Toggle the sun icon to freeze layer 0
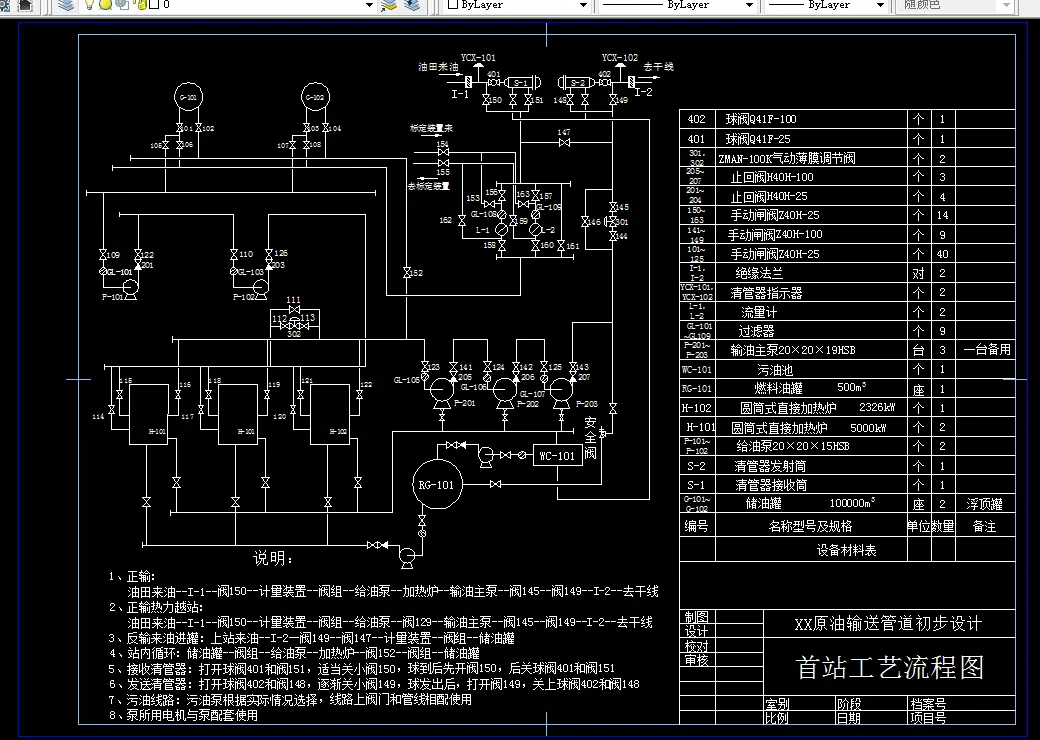The height and width of the screenshot is (740, 1040). (x=106, y=6)
